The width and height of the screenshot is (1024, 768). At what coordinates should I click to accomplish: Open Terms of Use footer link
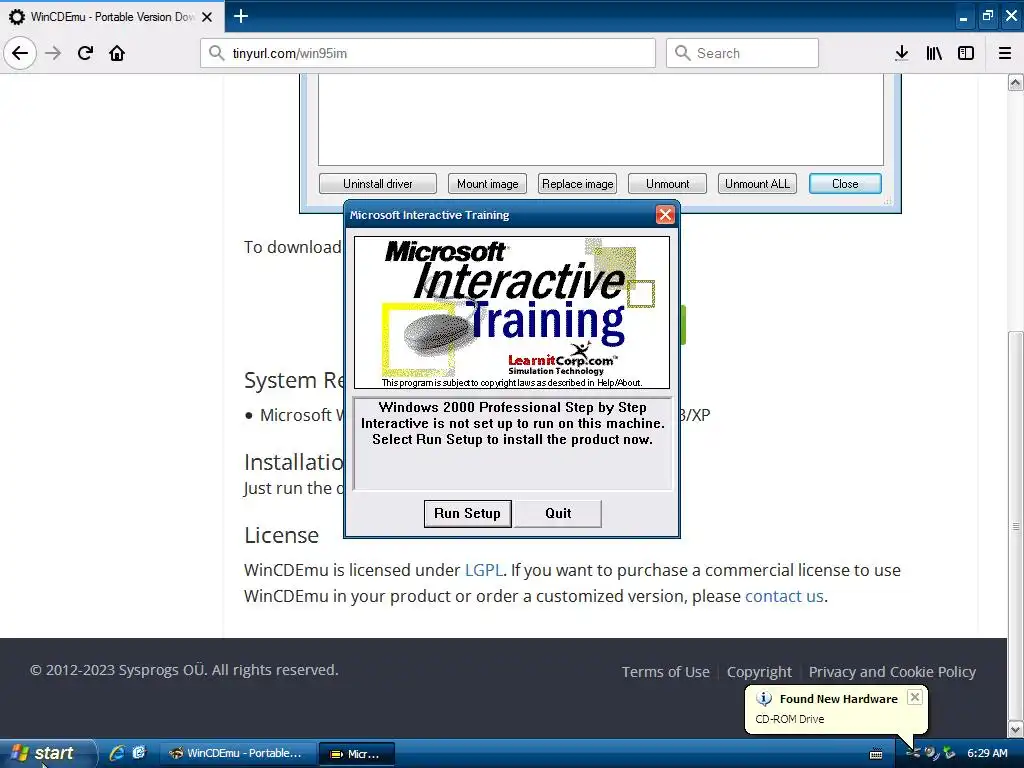[665, 671]
